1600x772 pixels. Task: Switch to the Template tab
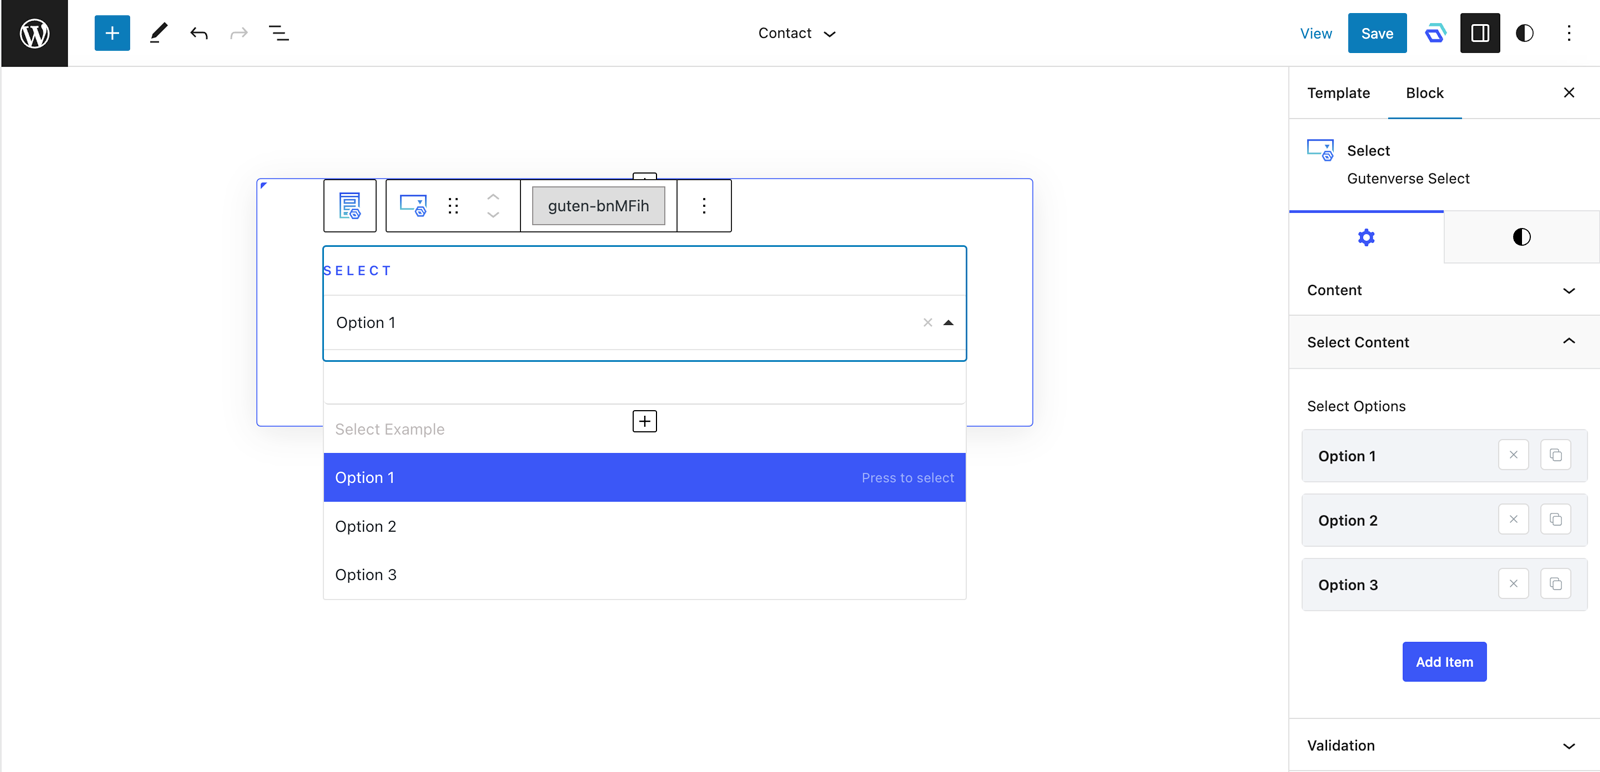(1338, 93)
